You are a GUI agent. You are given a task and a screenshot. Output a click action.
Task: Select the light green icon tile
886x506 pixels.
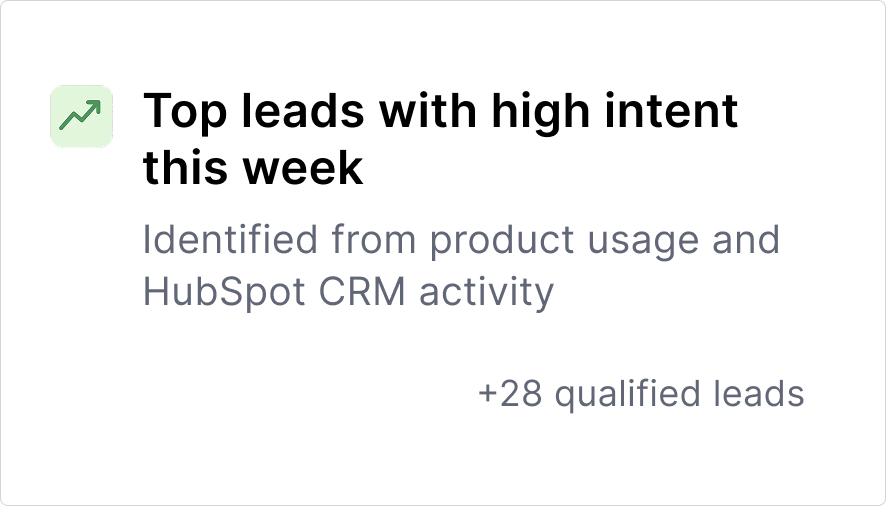[x=81, y=116]
